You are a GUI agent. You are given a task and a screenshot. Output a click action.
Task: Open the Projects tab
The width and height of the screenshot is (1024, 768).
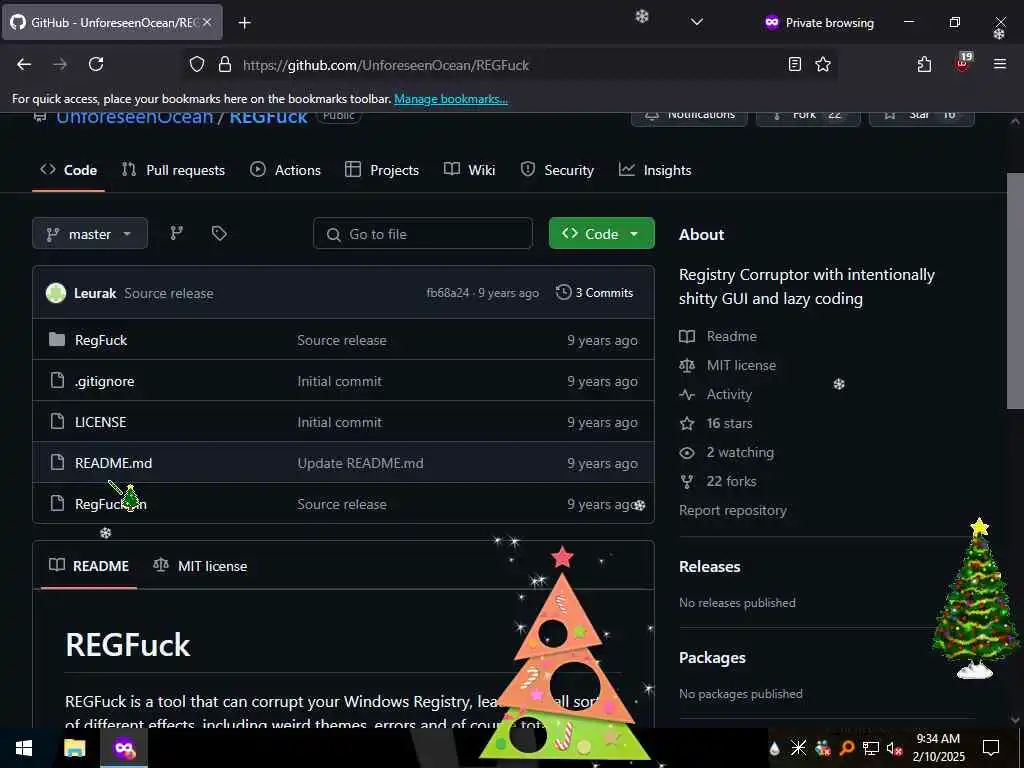(x=382, y=170)
